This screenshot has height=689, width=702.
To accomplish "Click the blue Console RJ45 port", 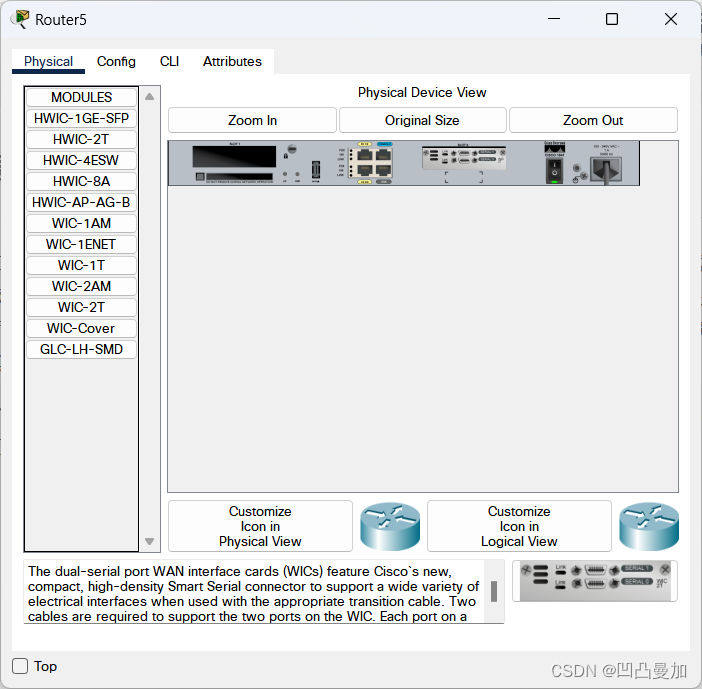I will [x=384, y=155].
